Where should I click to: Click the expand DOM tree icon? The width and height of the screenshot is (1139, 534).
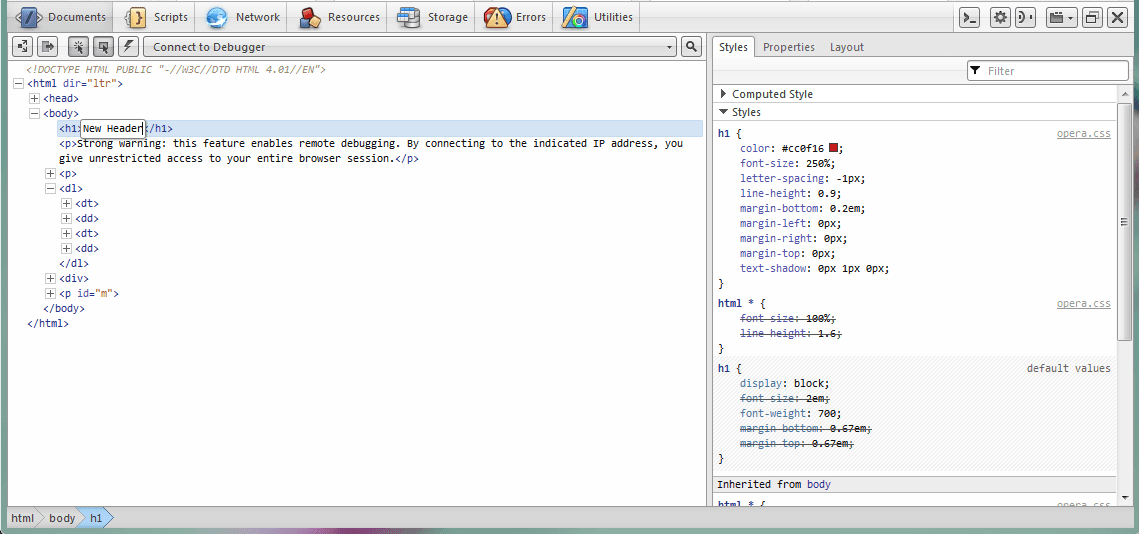pyautogui.click(x=22, y=47)
